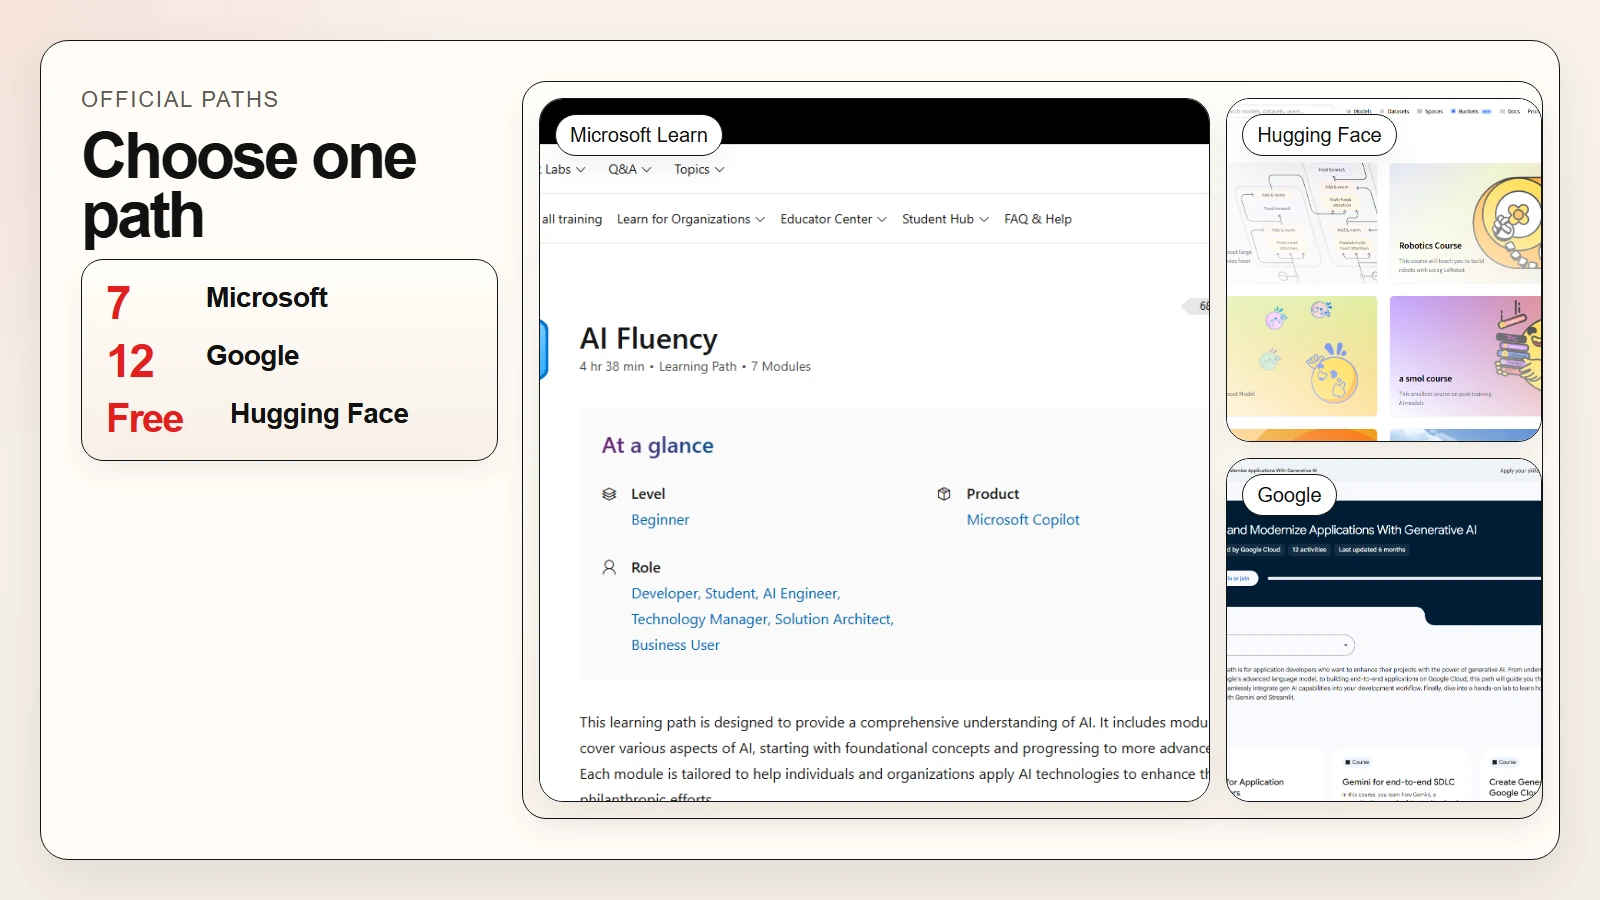Follow the Student role link
This screenshot has width=1600, height=900.
click(x=730, y=593)
